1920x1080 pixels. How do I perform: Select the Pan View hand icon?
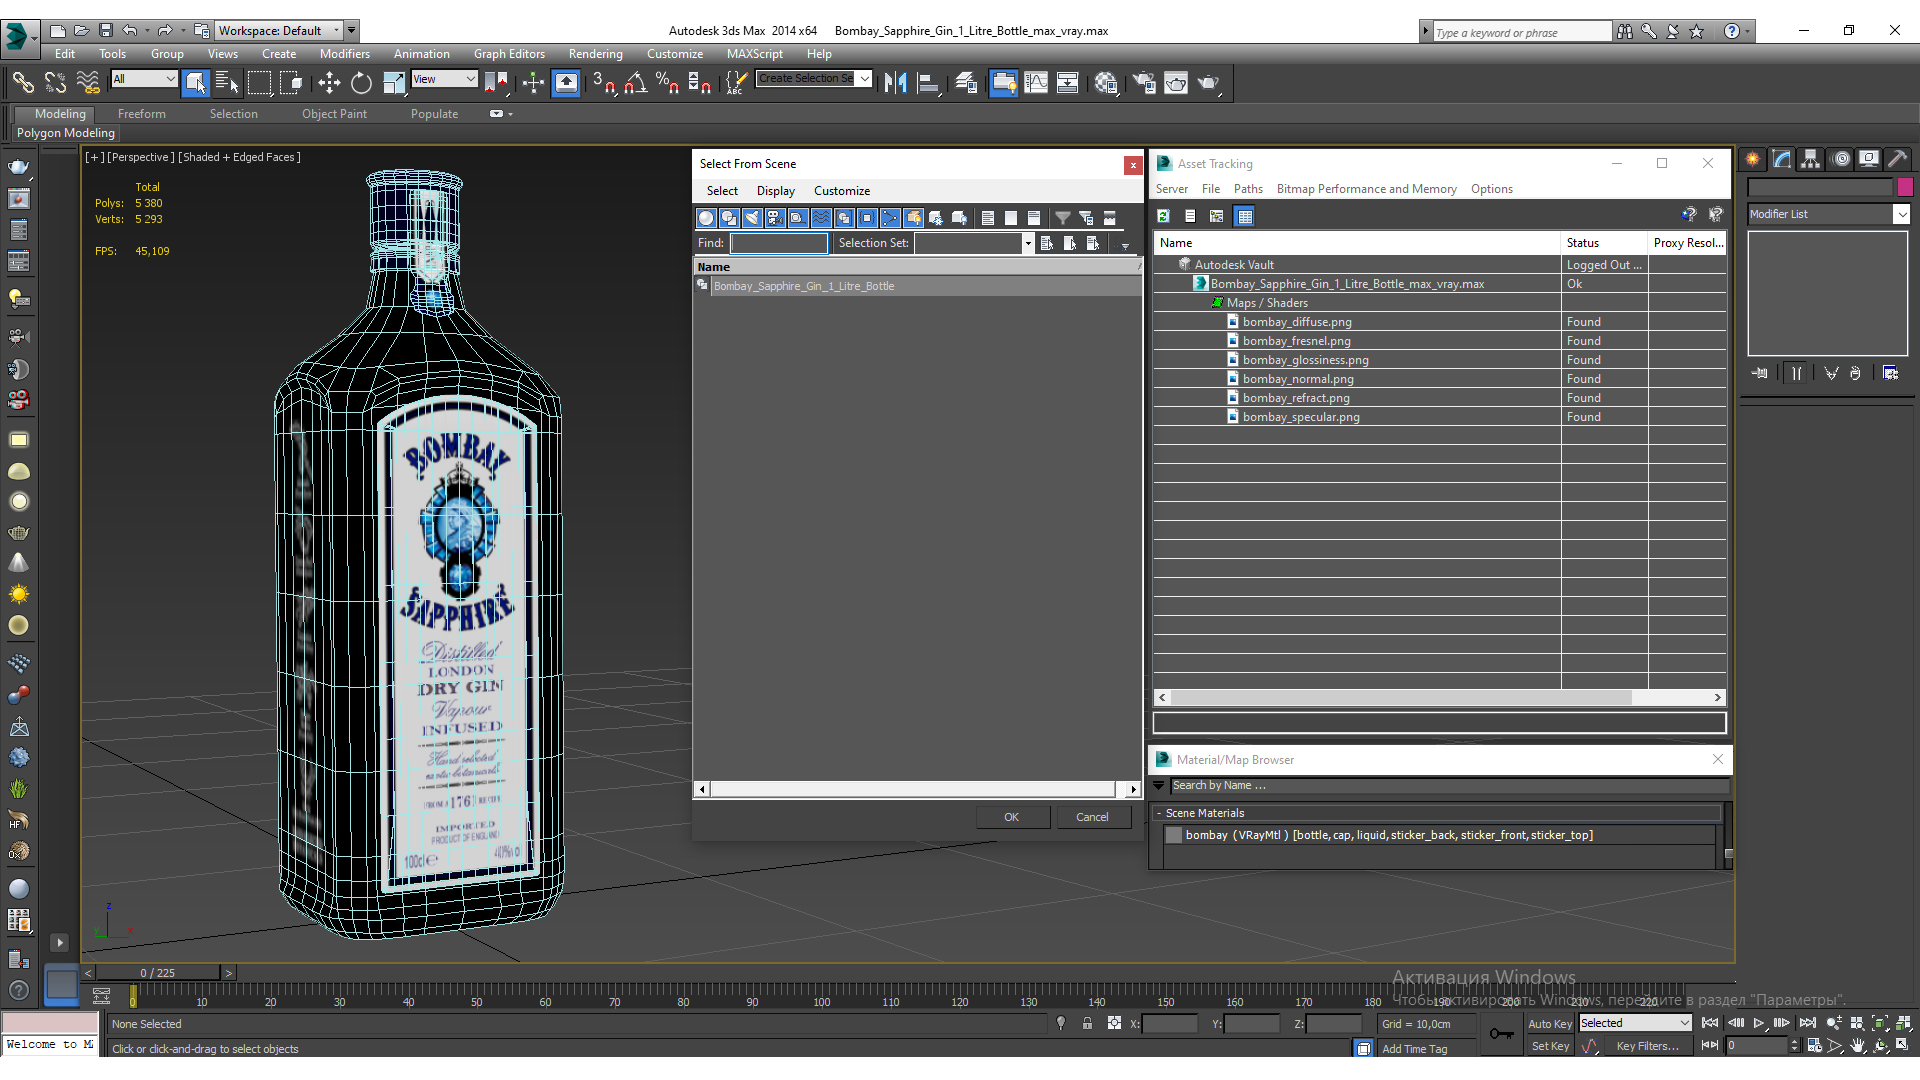pyautogui.click(x=1858, y=1046)
